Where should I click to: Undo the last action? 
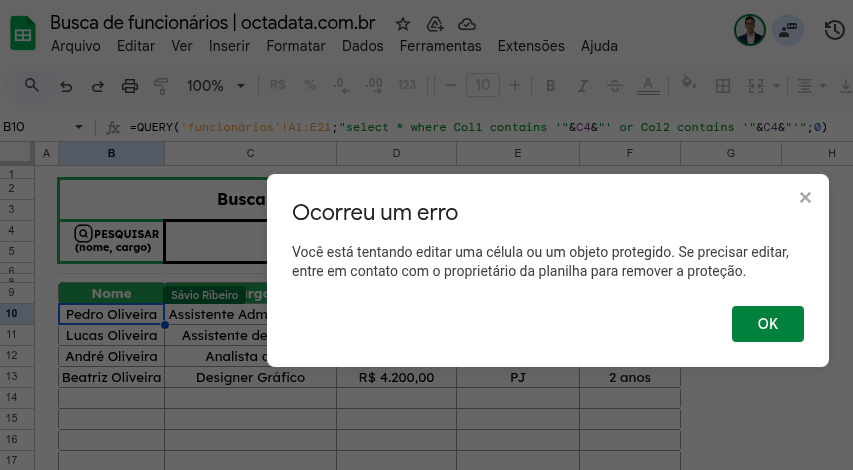(x=66, y=86)
